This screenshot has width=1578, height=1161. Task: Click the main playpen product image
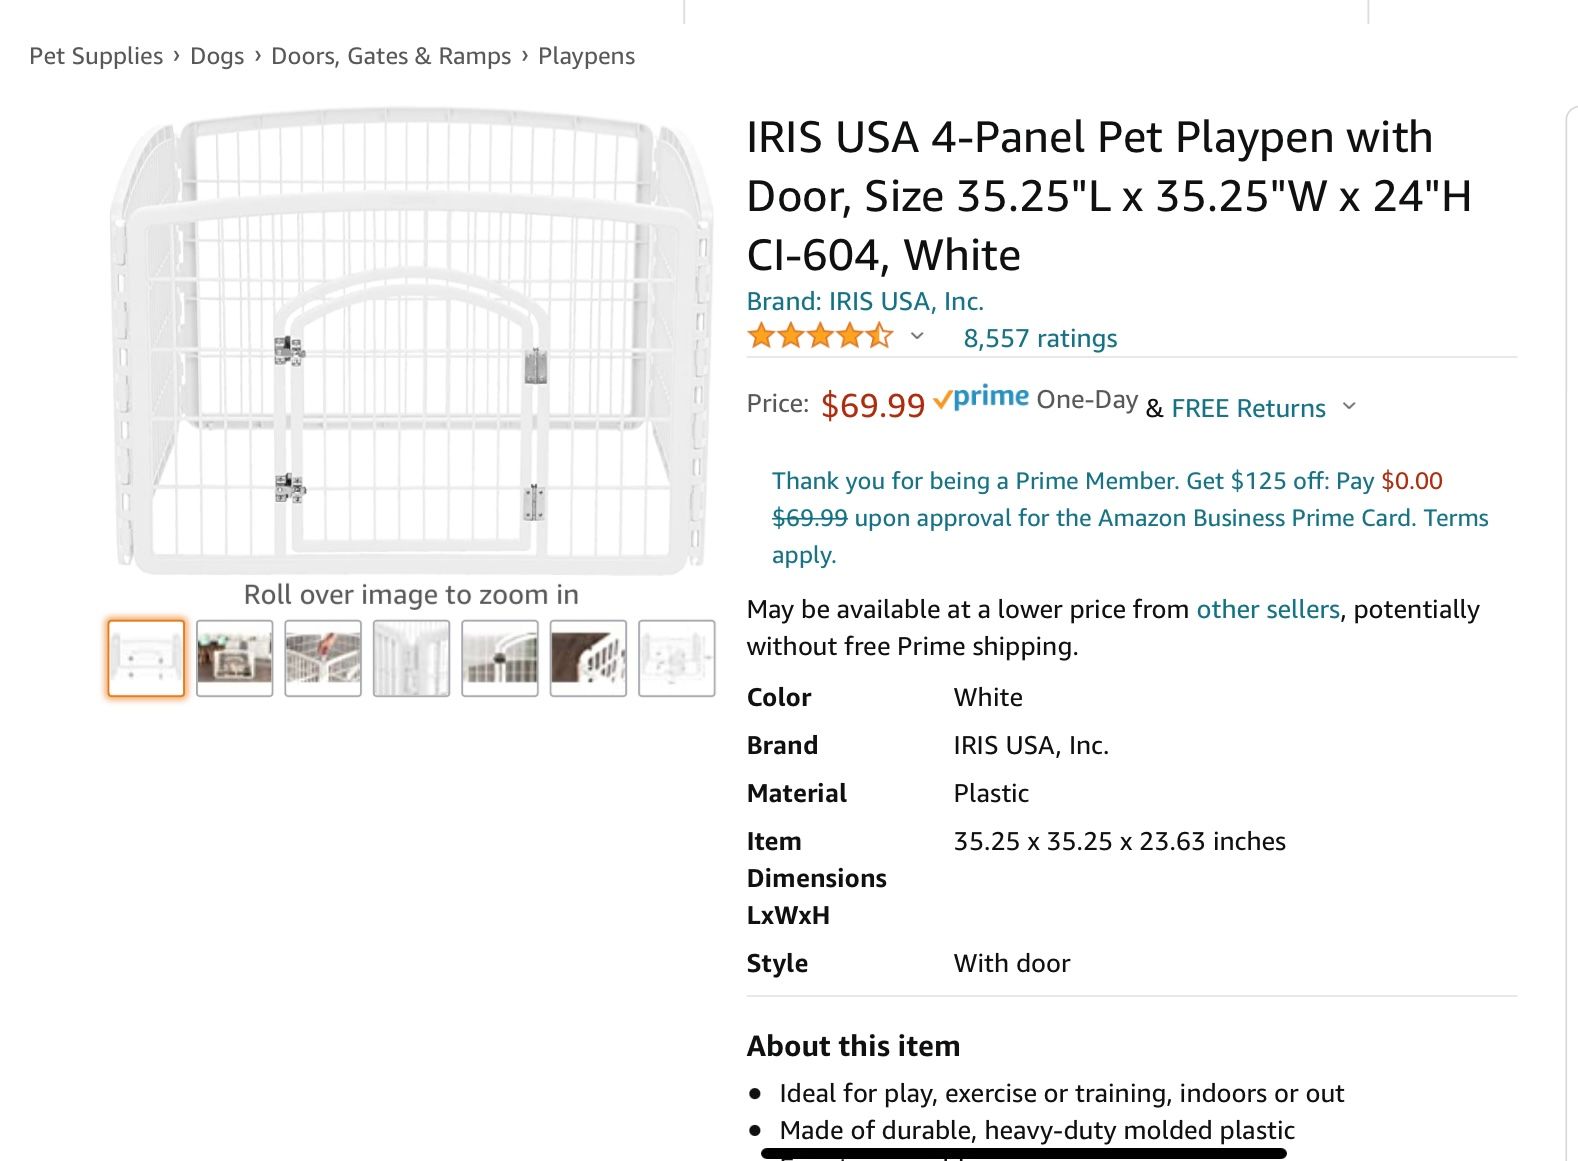[x=411, y=342]
